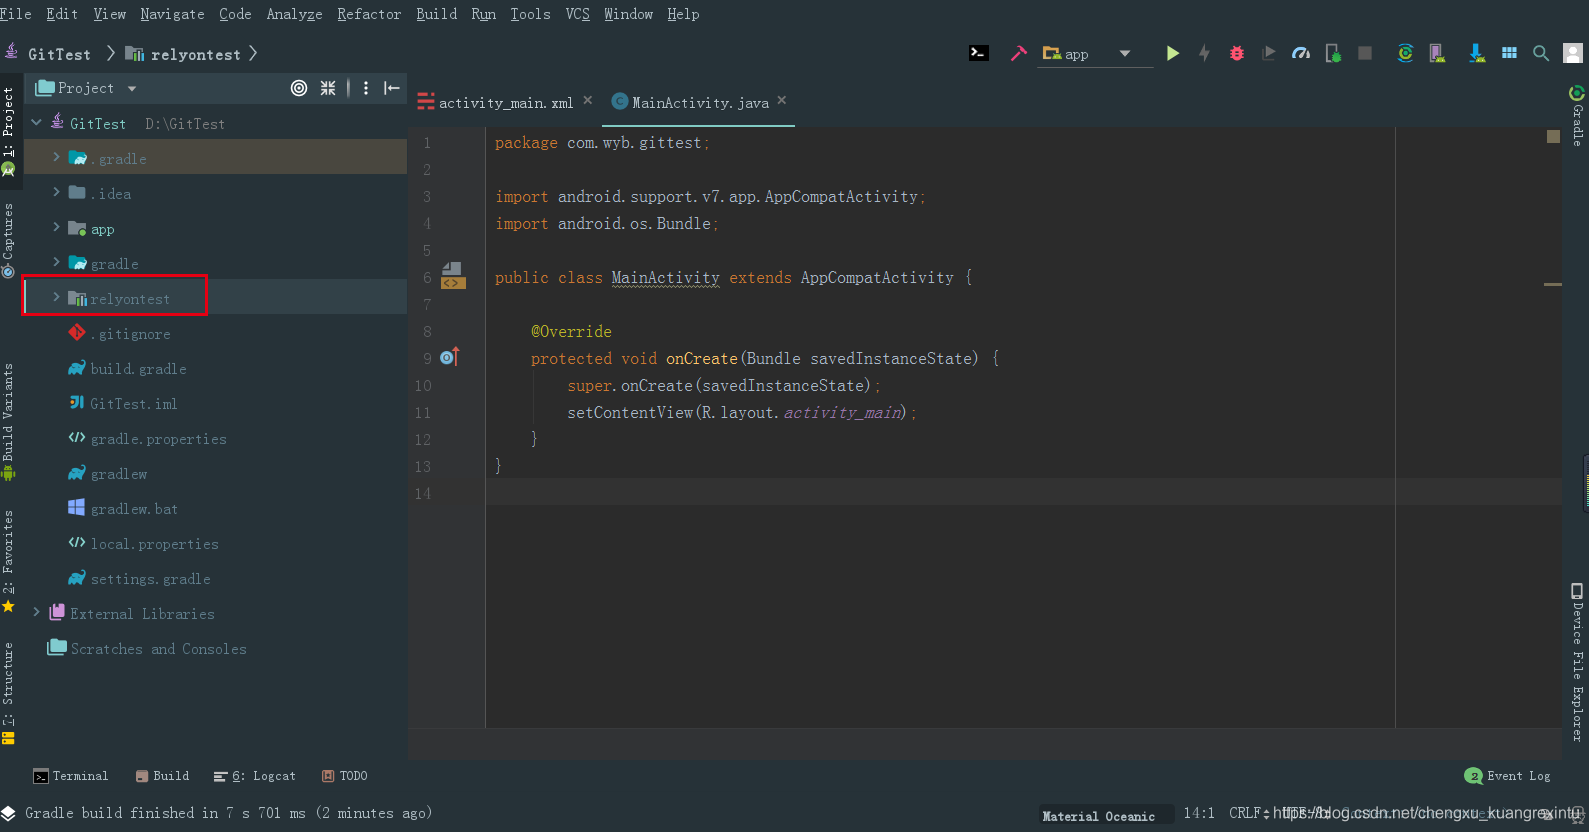Open the terminal icon in the toolbar

979,53
